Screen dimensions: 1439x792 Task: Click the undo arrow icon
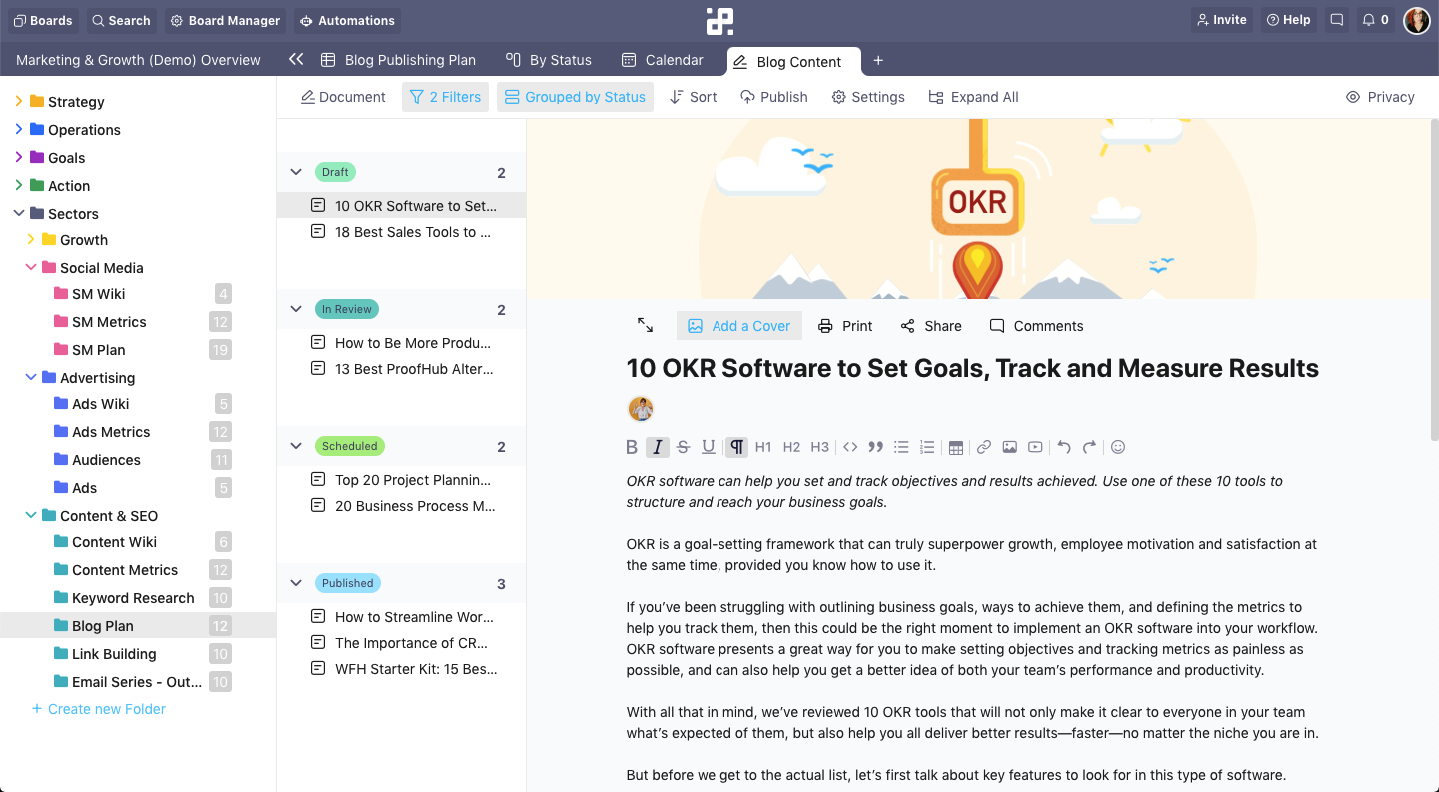click(1064, 447)
